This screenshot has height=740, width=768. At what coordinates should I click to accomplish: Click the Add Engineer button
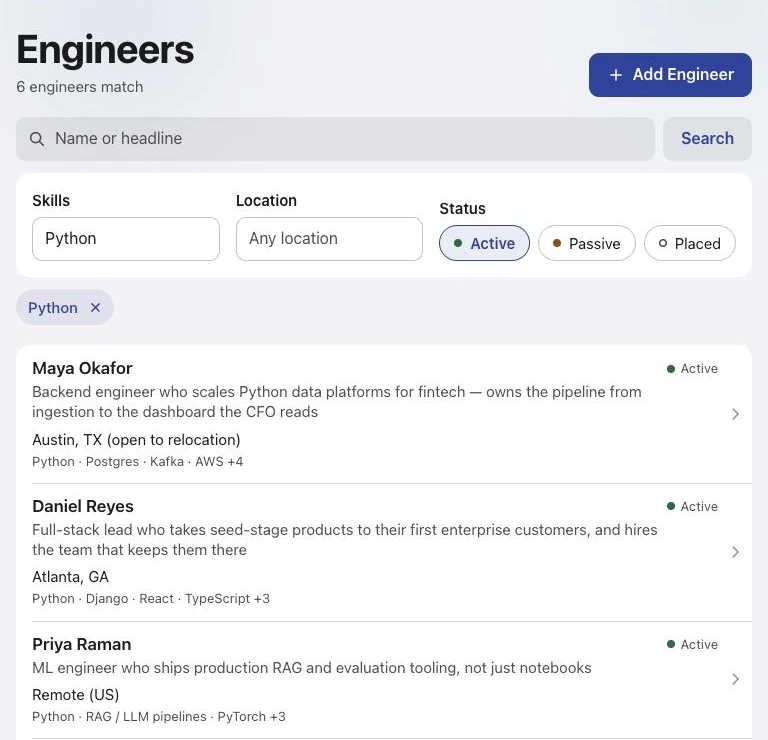670,75
